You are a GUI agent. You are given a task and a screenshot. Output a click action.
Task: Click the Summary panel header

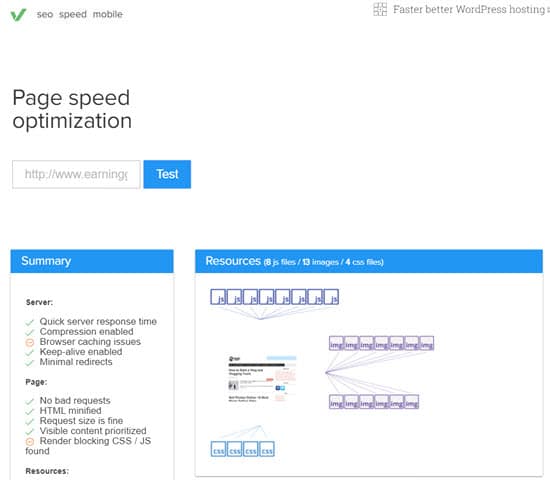click(x=92, y=261)
